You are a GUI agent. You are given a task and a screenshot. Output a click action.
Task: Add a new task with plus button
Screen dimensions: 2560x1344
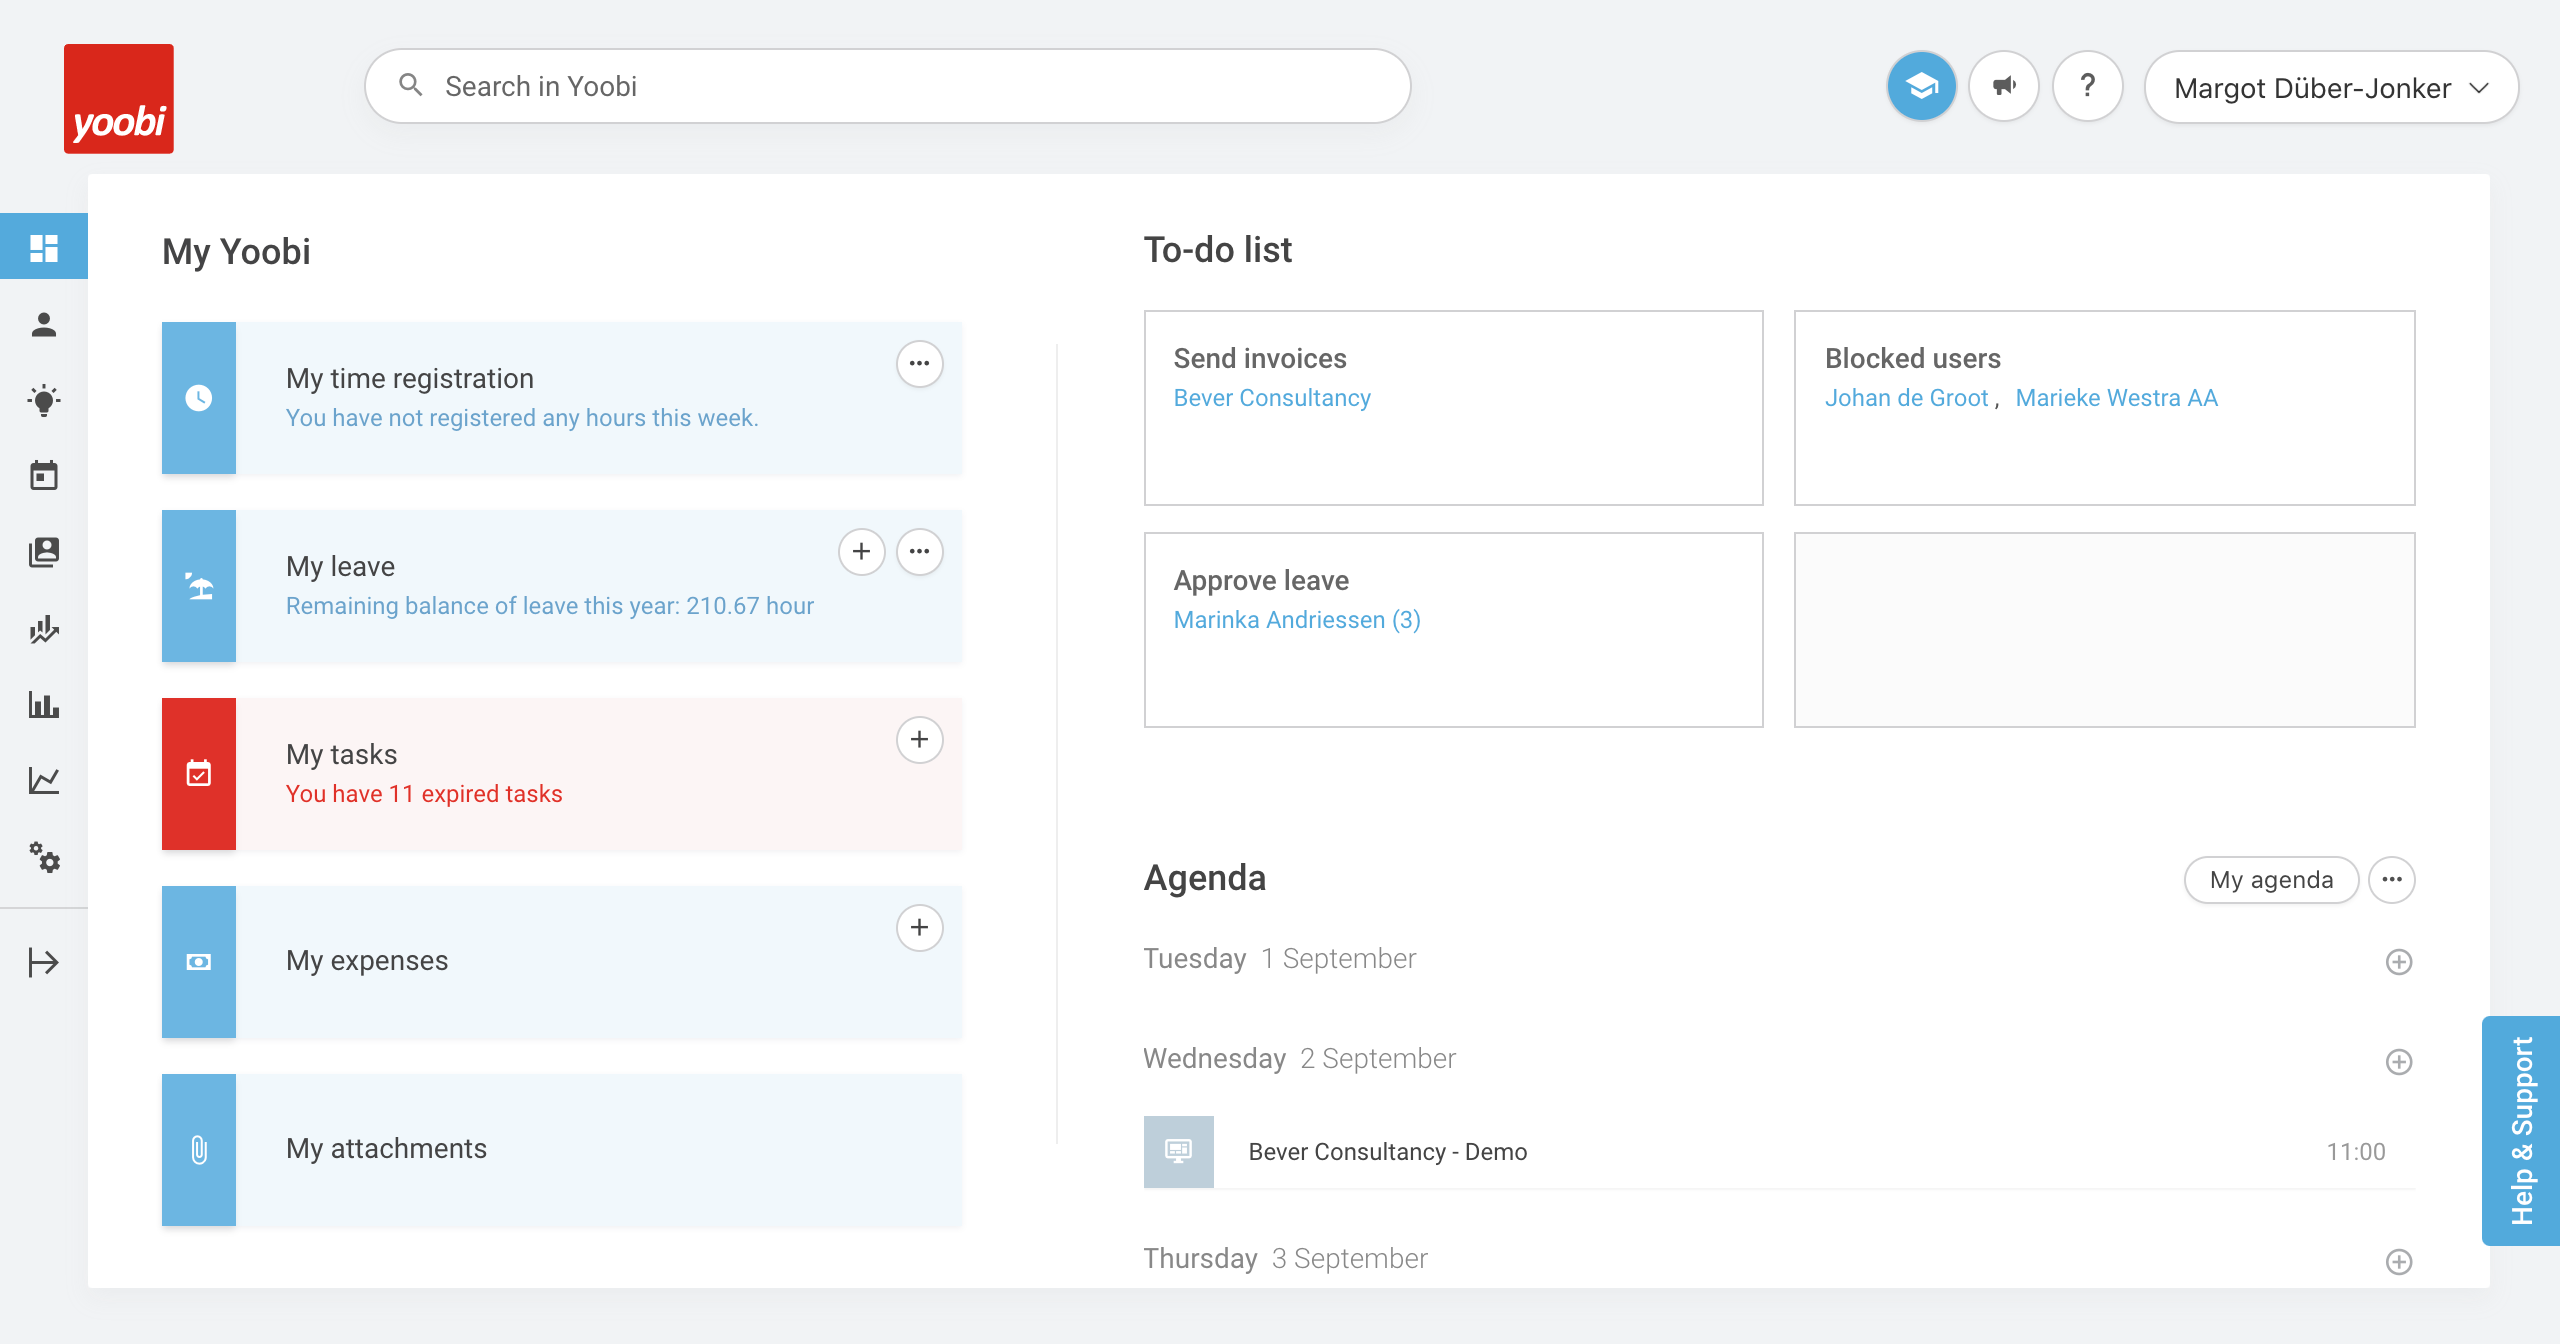920,739
